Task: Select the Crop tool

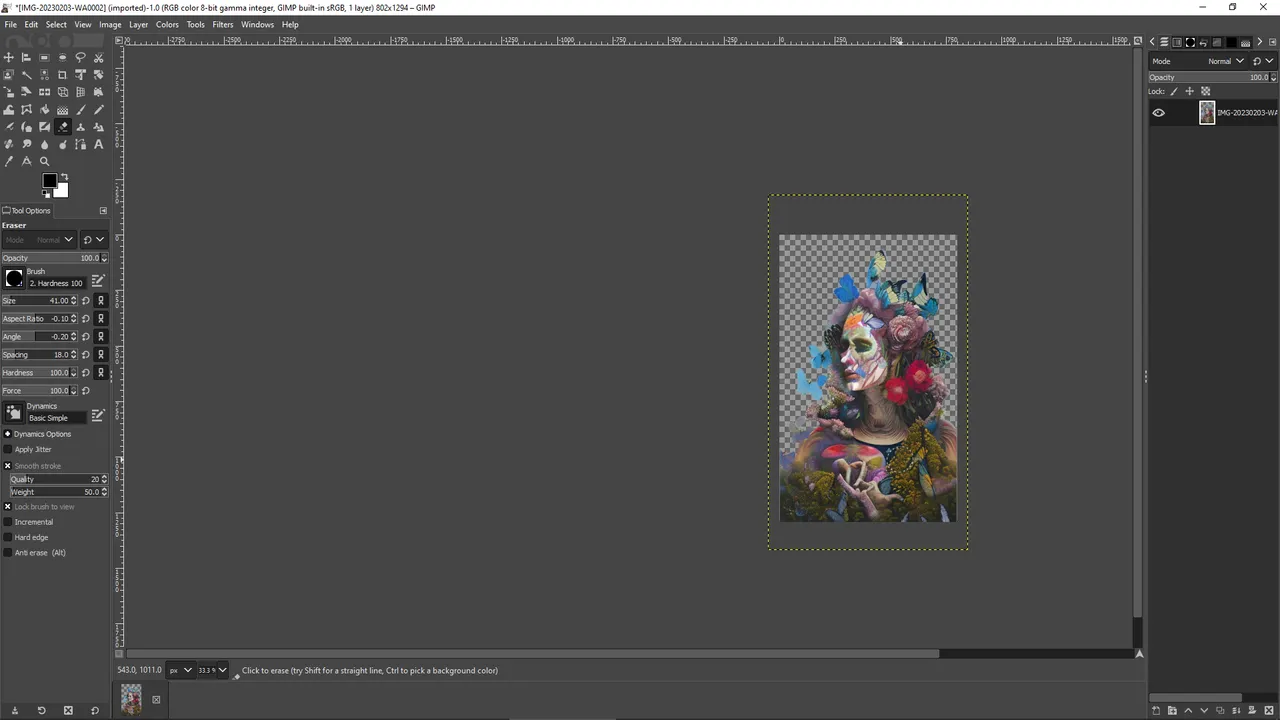Action: coord(62,75)
